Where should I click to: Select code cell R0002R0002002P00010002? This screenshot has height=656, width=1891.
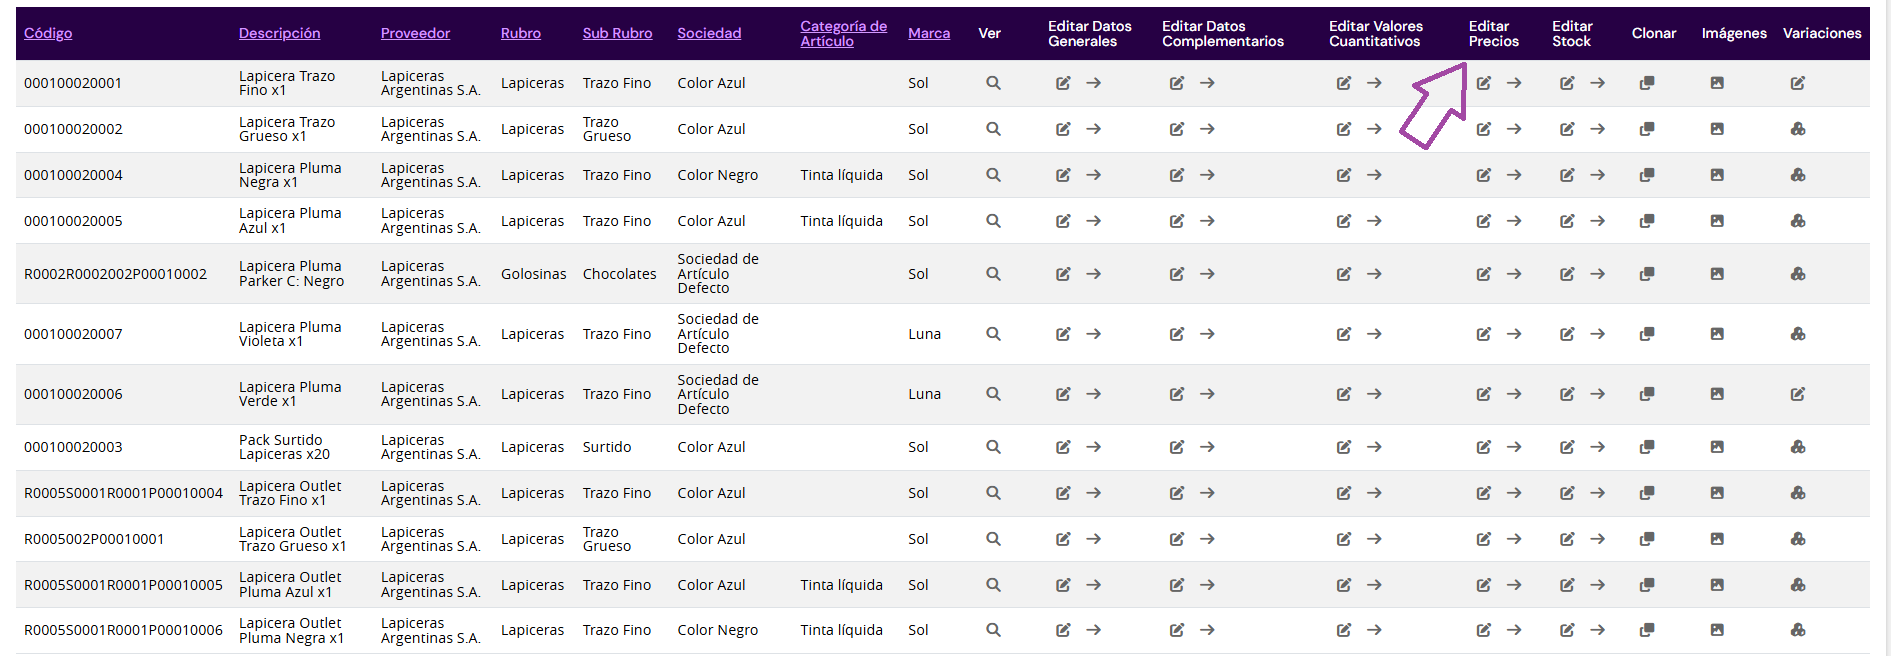115,274
